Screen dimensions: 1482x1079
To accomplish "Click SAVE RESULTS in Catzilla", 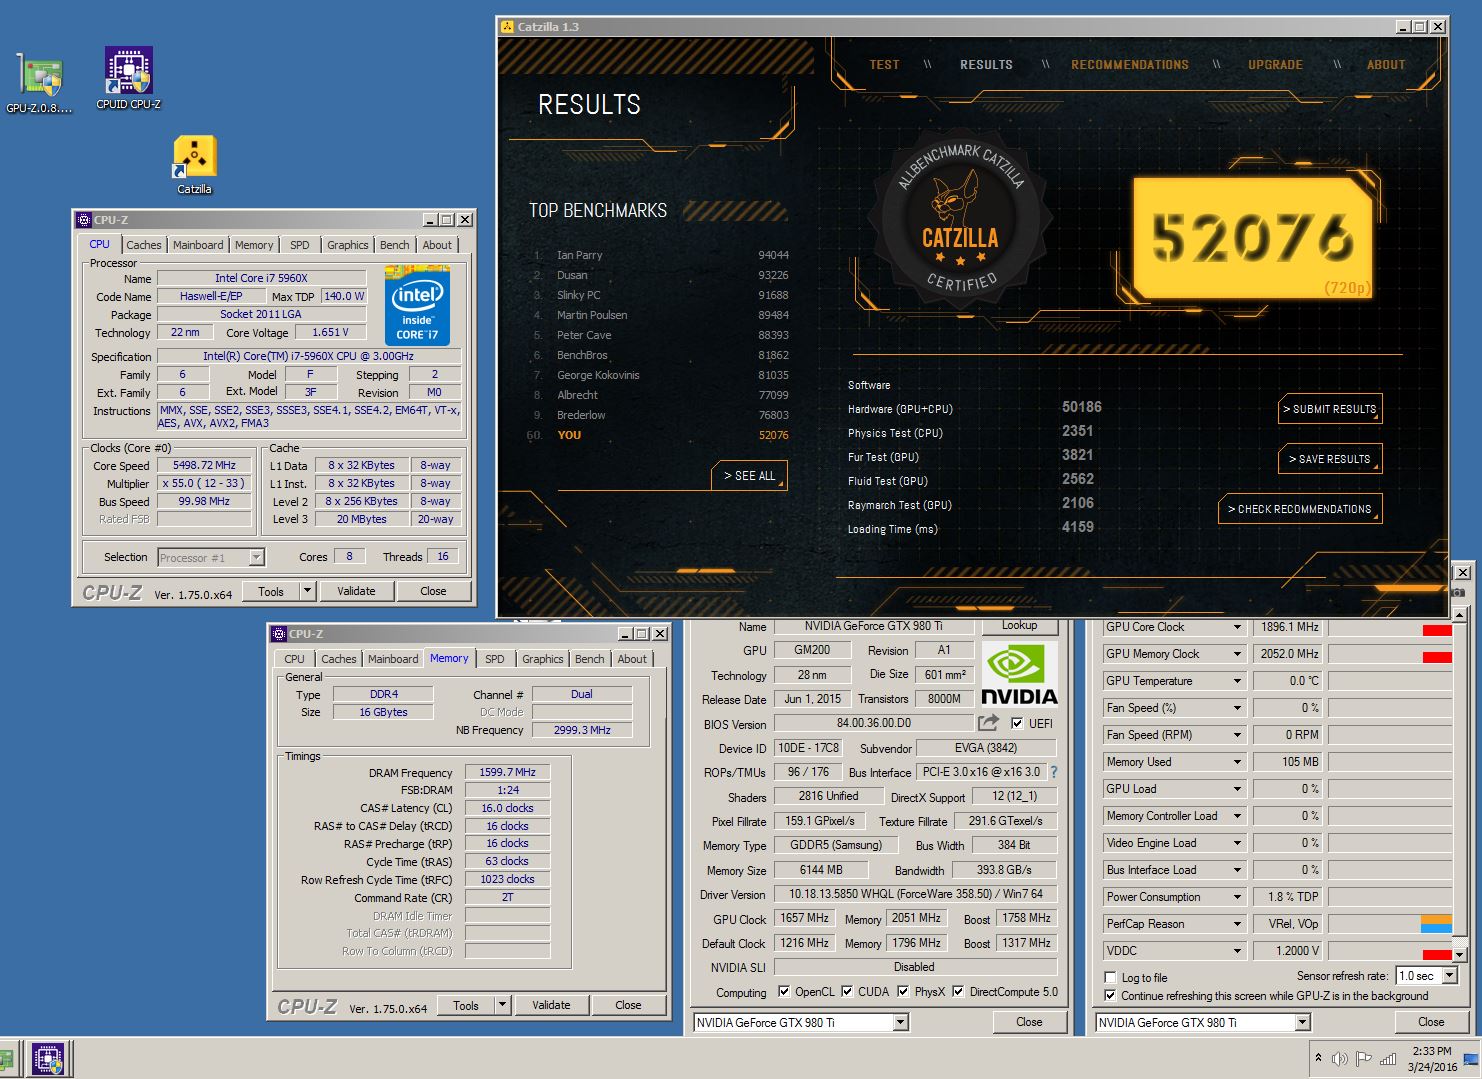I will [1330, 459].
